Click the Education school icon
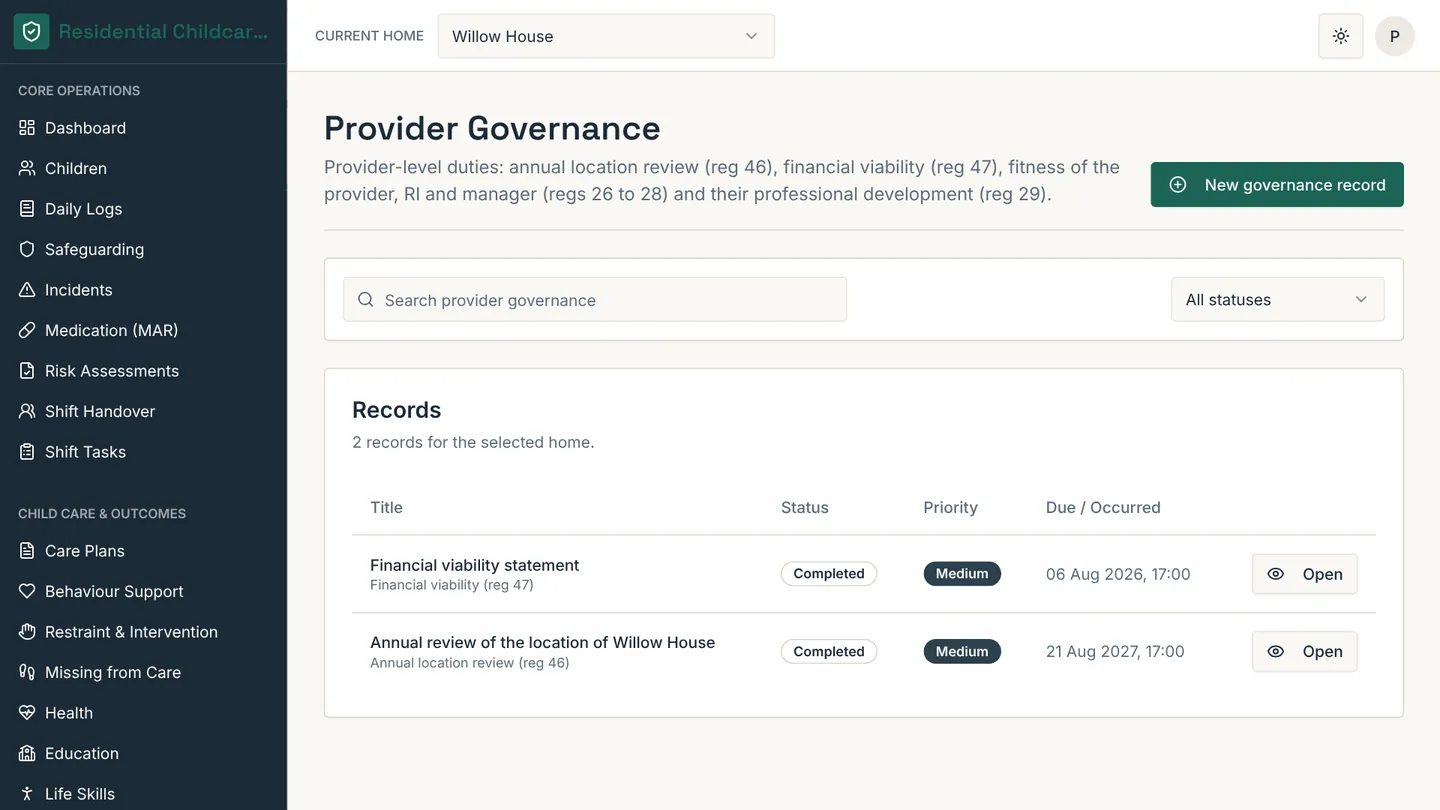Screen dimensions: 1440x810 27,753
